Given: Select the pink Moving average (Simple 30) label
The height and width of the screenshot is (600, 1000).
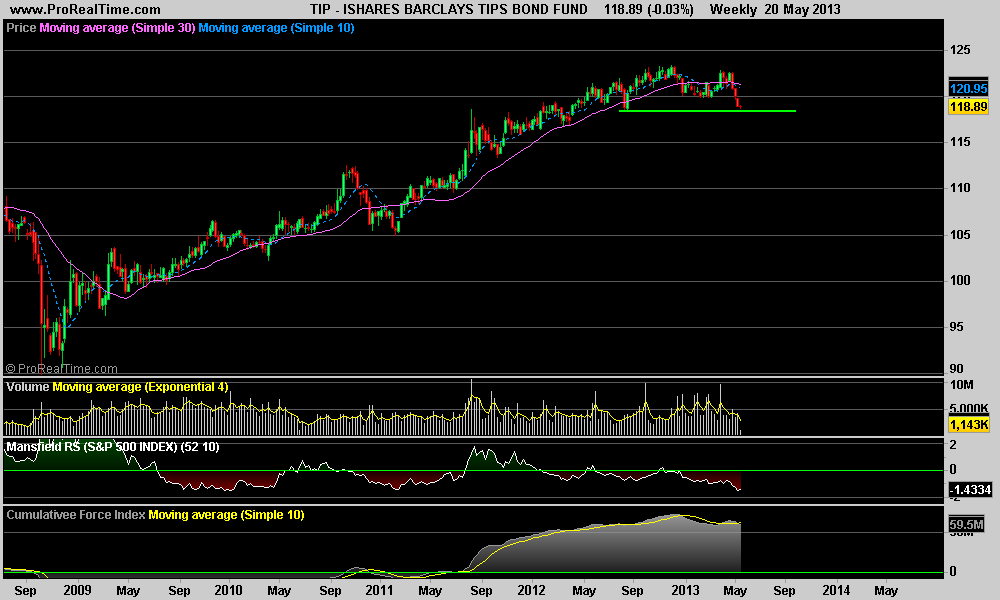Looking at the screenshot, I should tap(116, 28).
